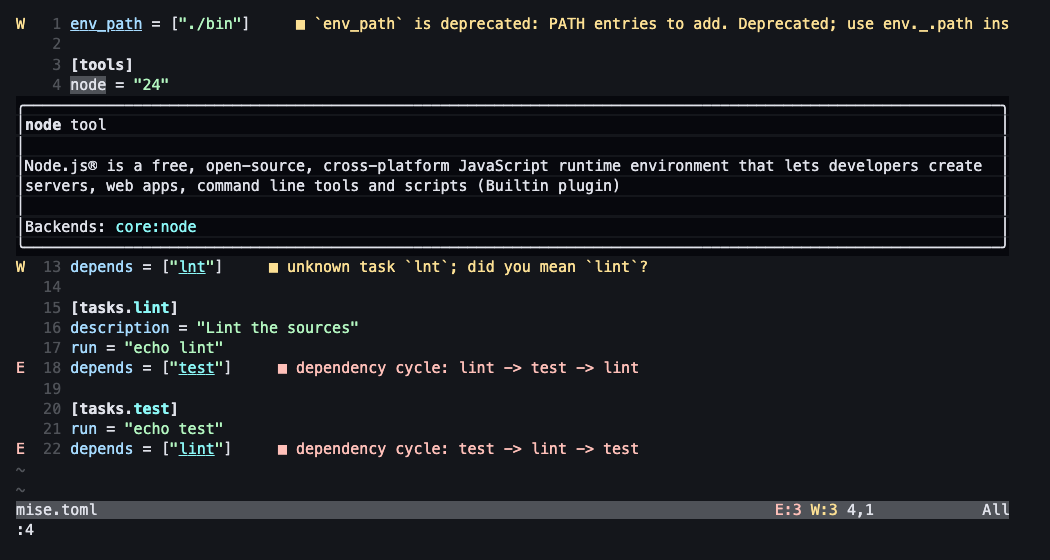Select the [tools] section header

pyautogui.click(x=102, y=65)
